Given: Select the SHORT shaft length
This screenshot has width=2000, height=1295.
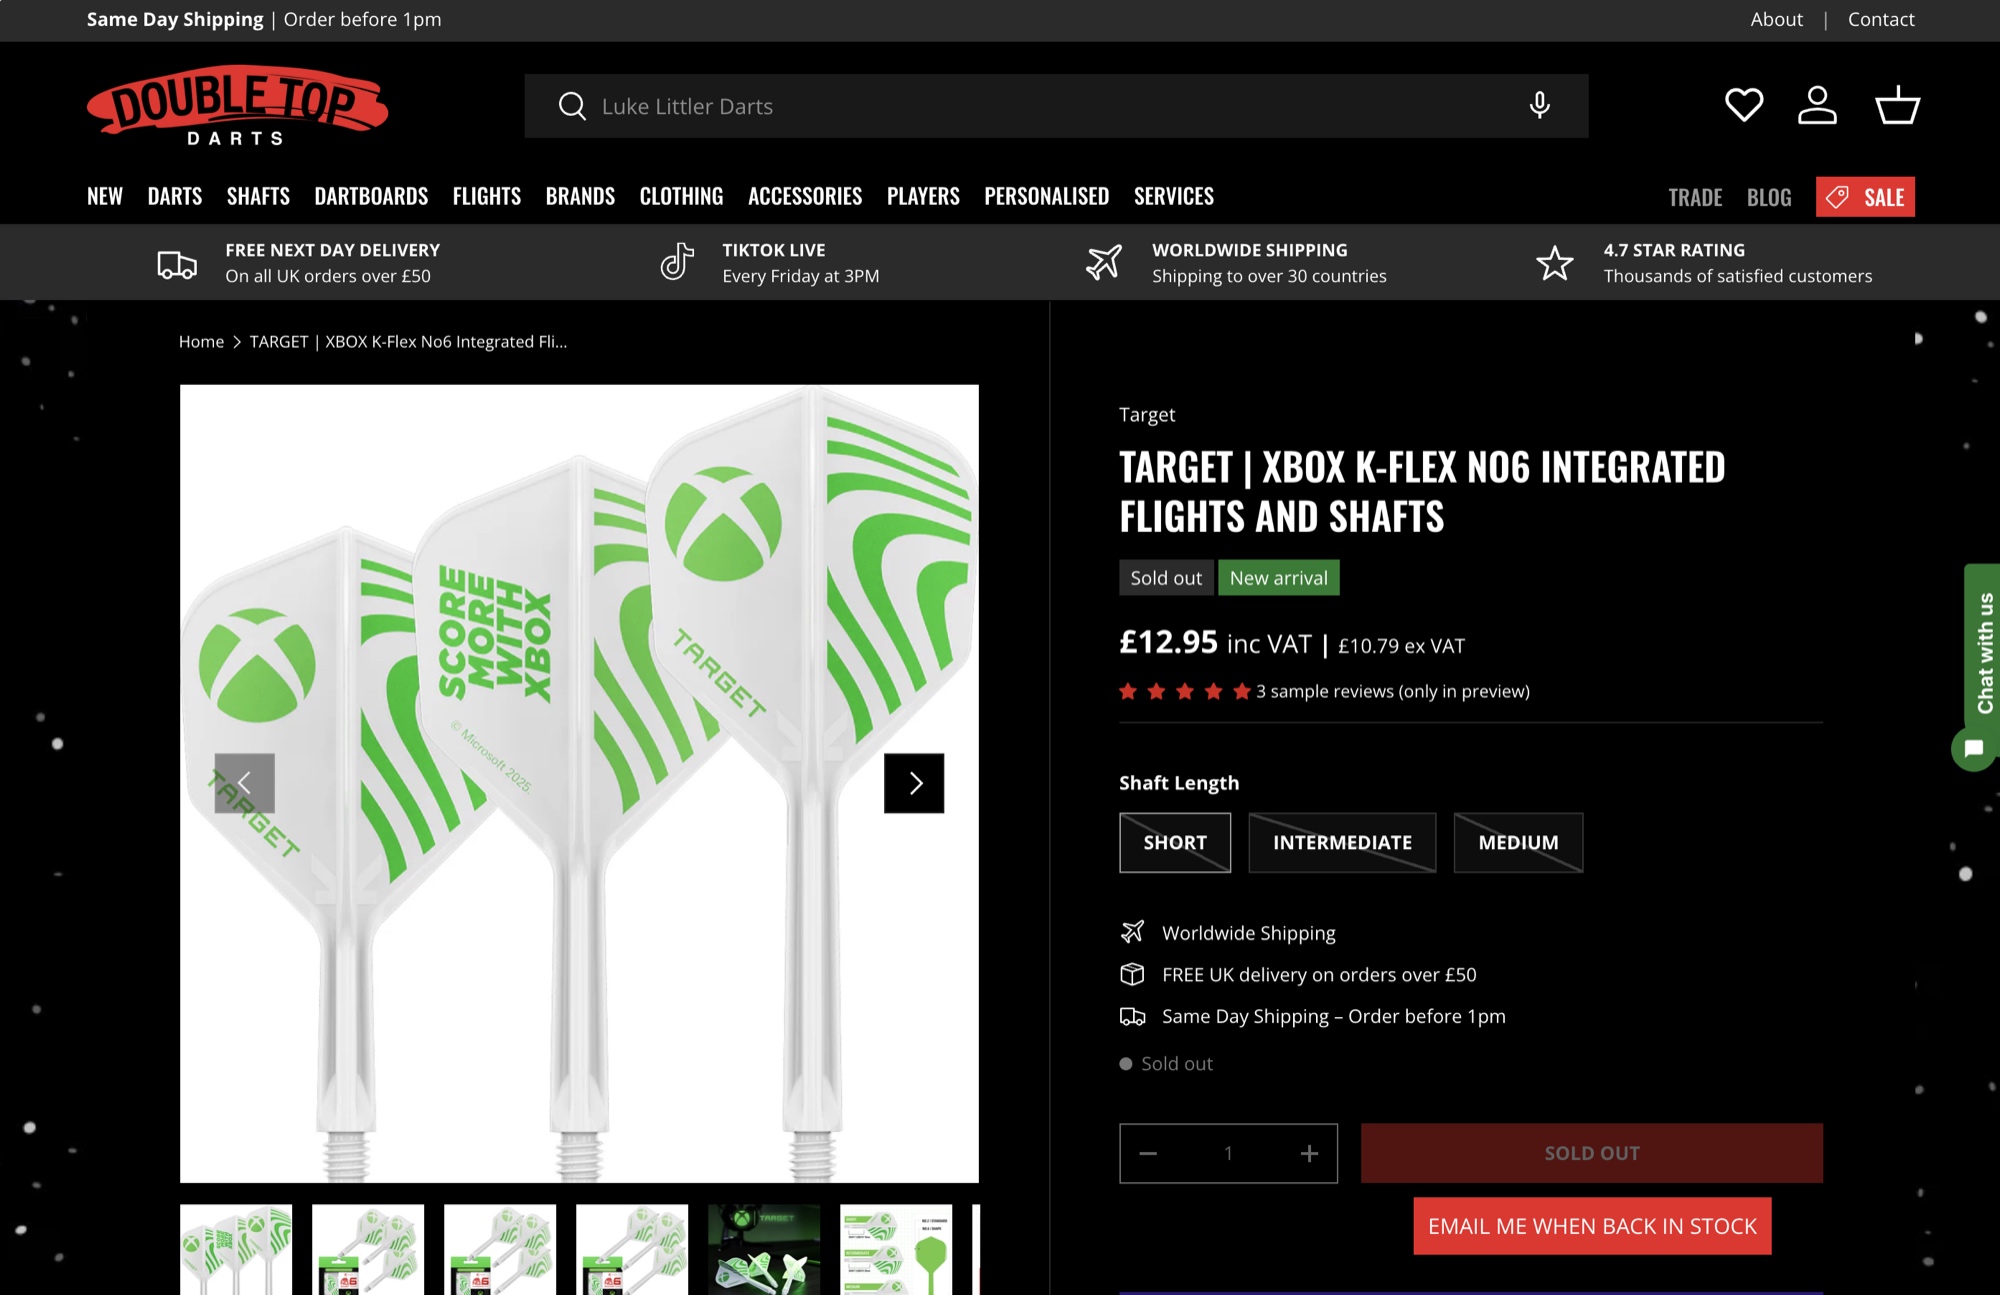Looking at the screenshot, I should click(1174, 842).
